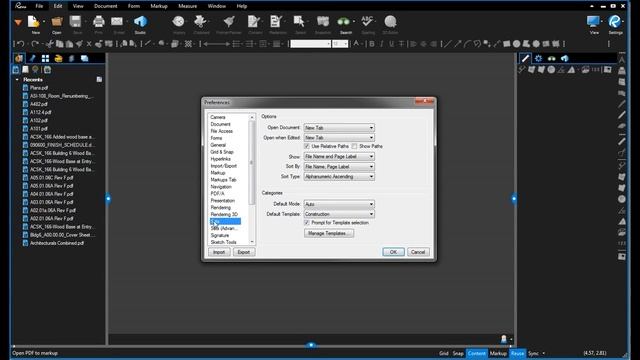This screenshot has width=640, height=360.
Task: Select the ellipse markup tool in toolbar
Action: click(x=516, y=44)
